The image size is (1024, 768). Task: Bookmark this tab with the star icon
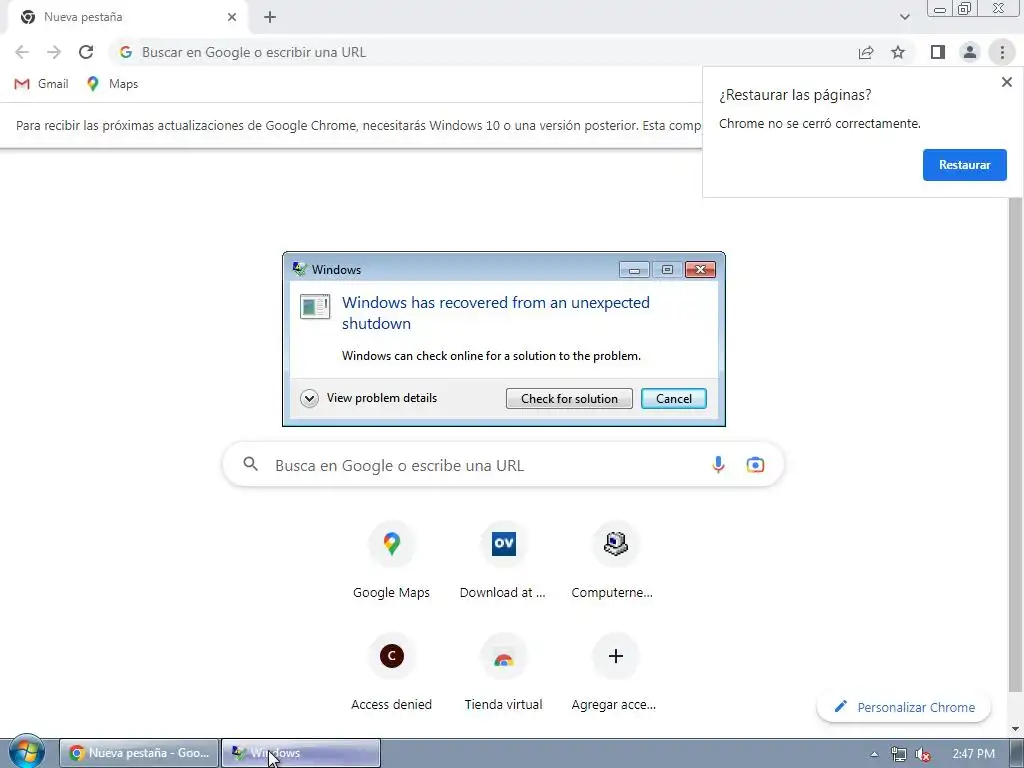pyautogui.click(x=898, y=52)
